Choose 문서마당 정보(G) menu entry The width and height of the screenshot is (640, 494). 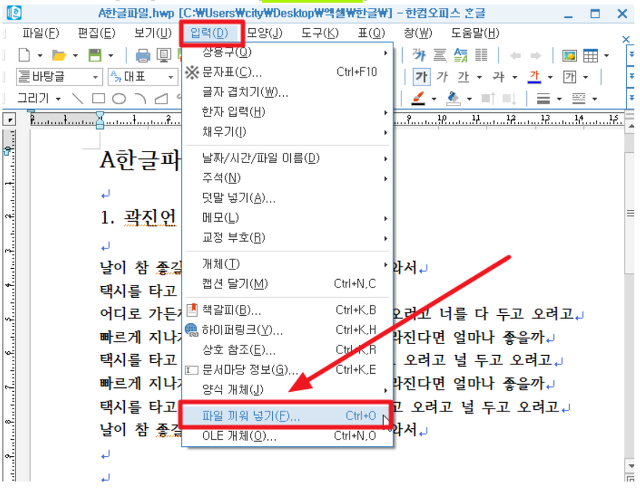(286, 370)
